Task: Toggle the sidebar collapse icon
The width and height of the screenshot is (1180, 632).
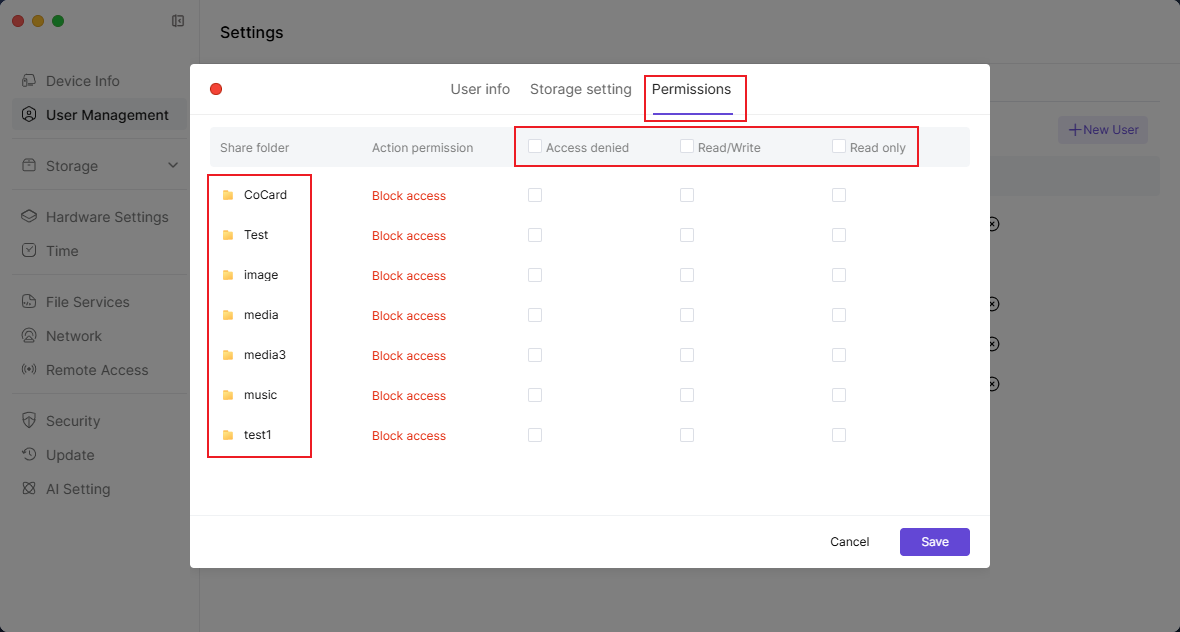Action: click(178, 21)
